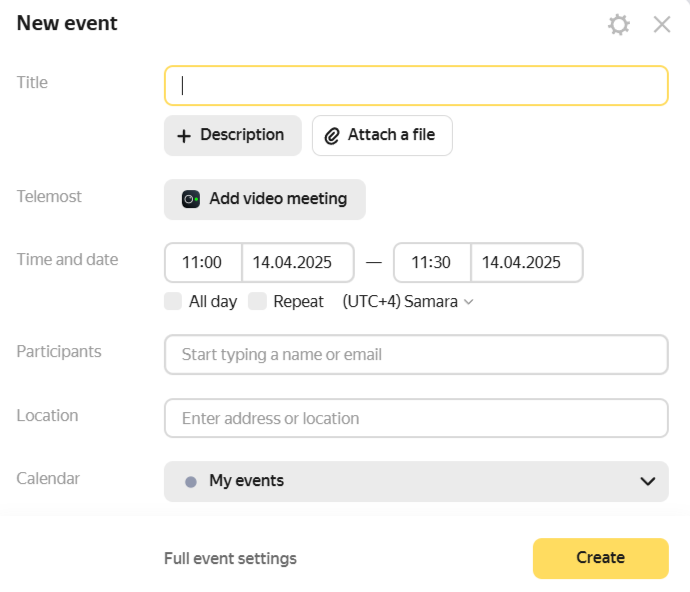Click the Location address input field
This screenshot has width=690, height=592.
[x=416, y=418]
